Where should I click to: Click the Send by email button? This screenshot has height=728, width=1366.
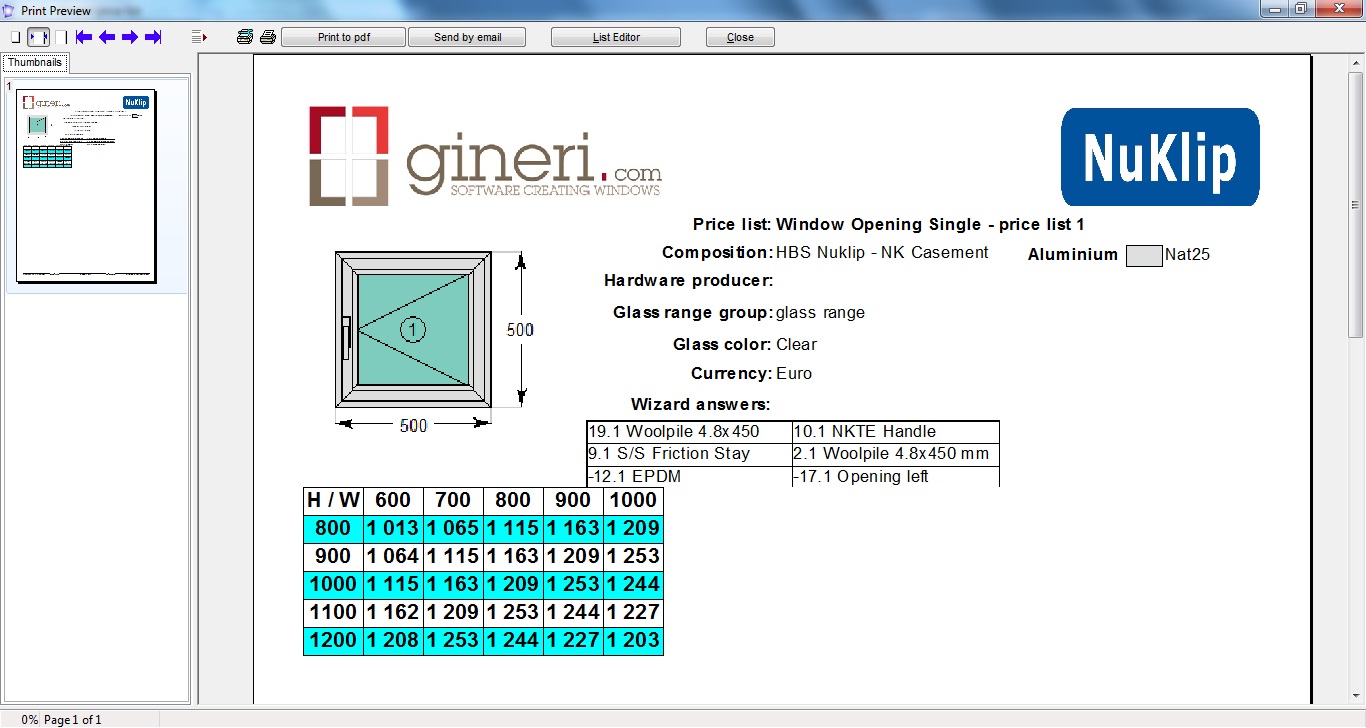coord(468,37)
